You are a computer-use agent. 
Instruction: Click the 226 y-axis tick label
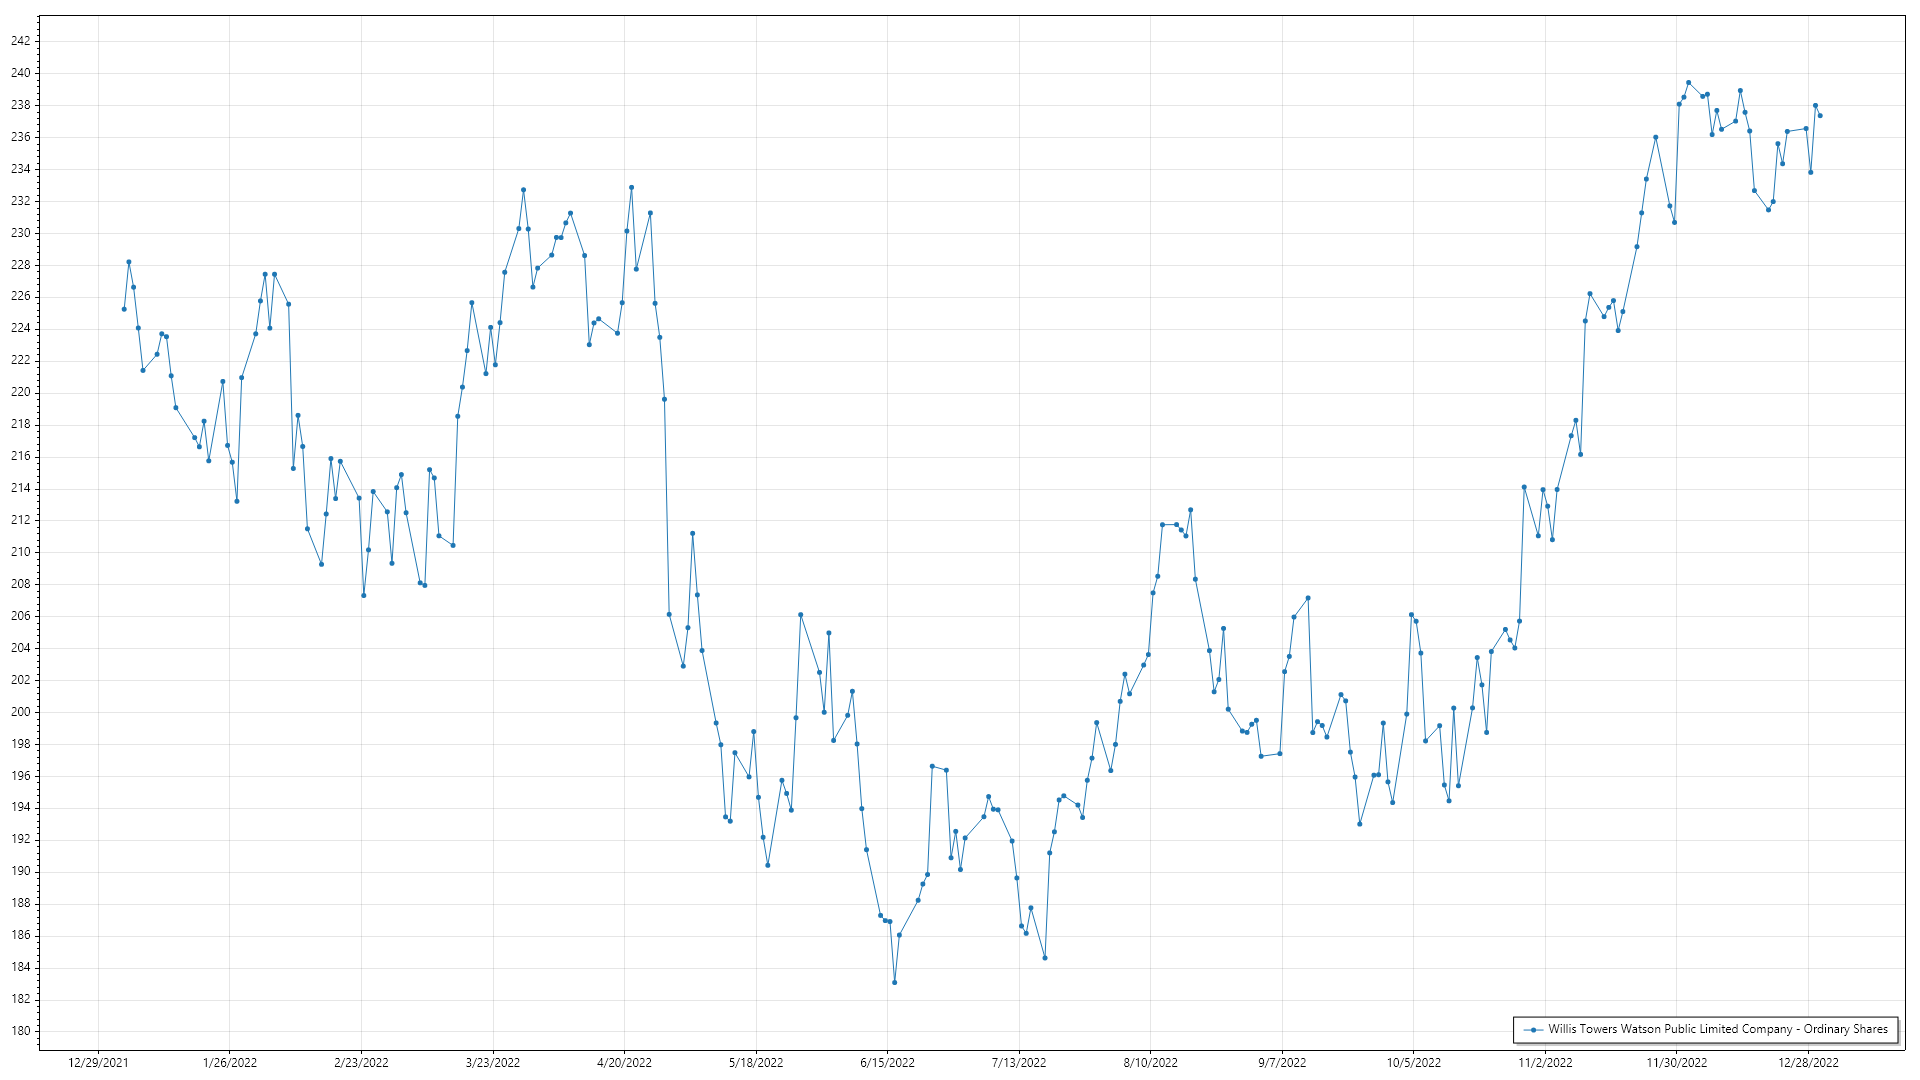tap(21, 297)
